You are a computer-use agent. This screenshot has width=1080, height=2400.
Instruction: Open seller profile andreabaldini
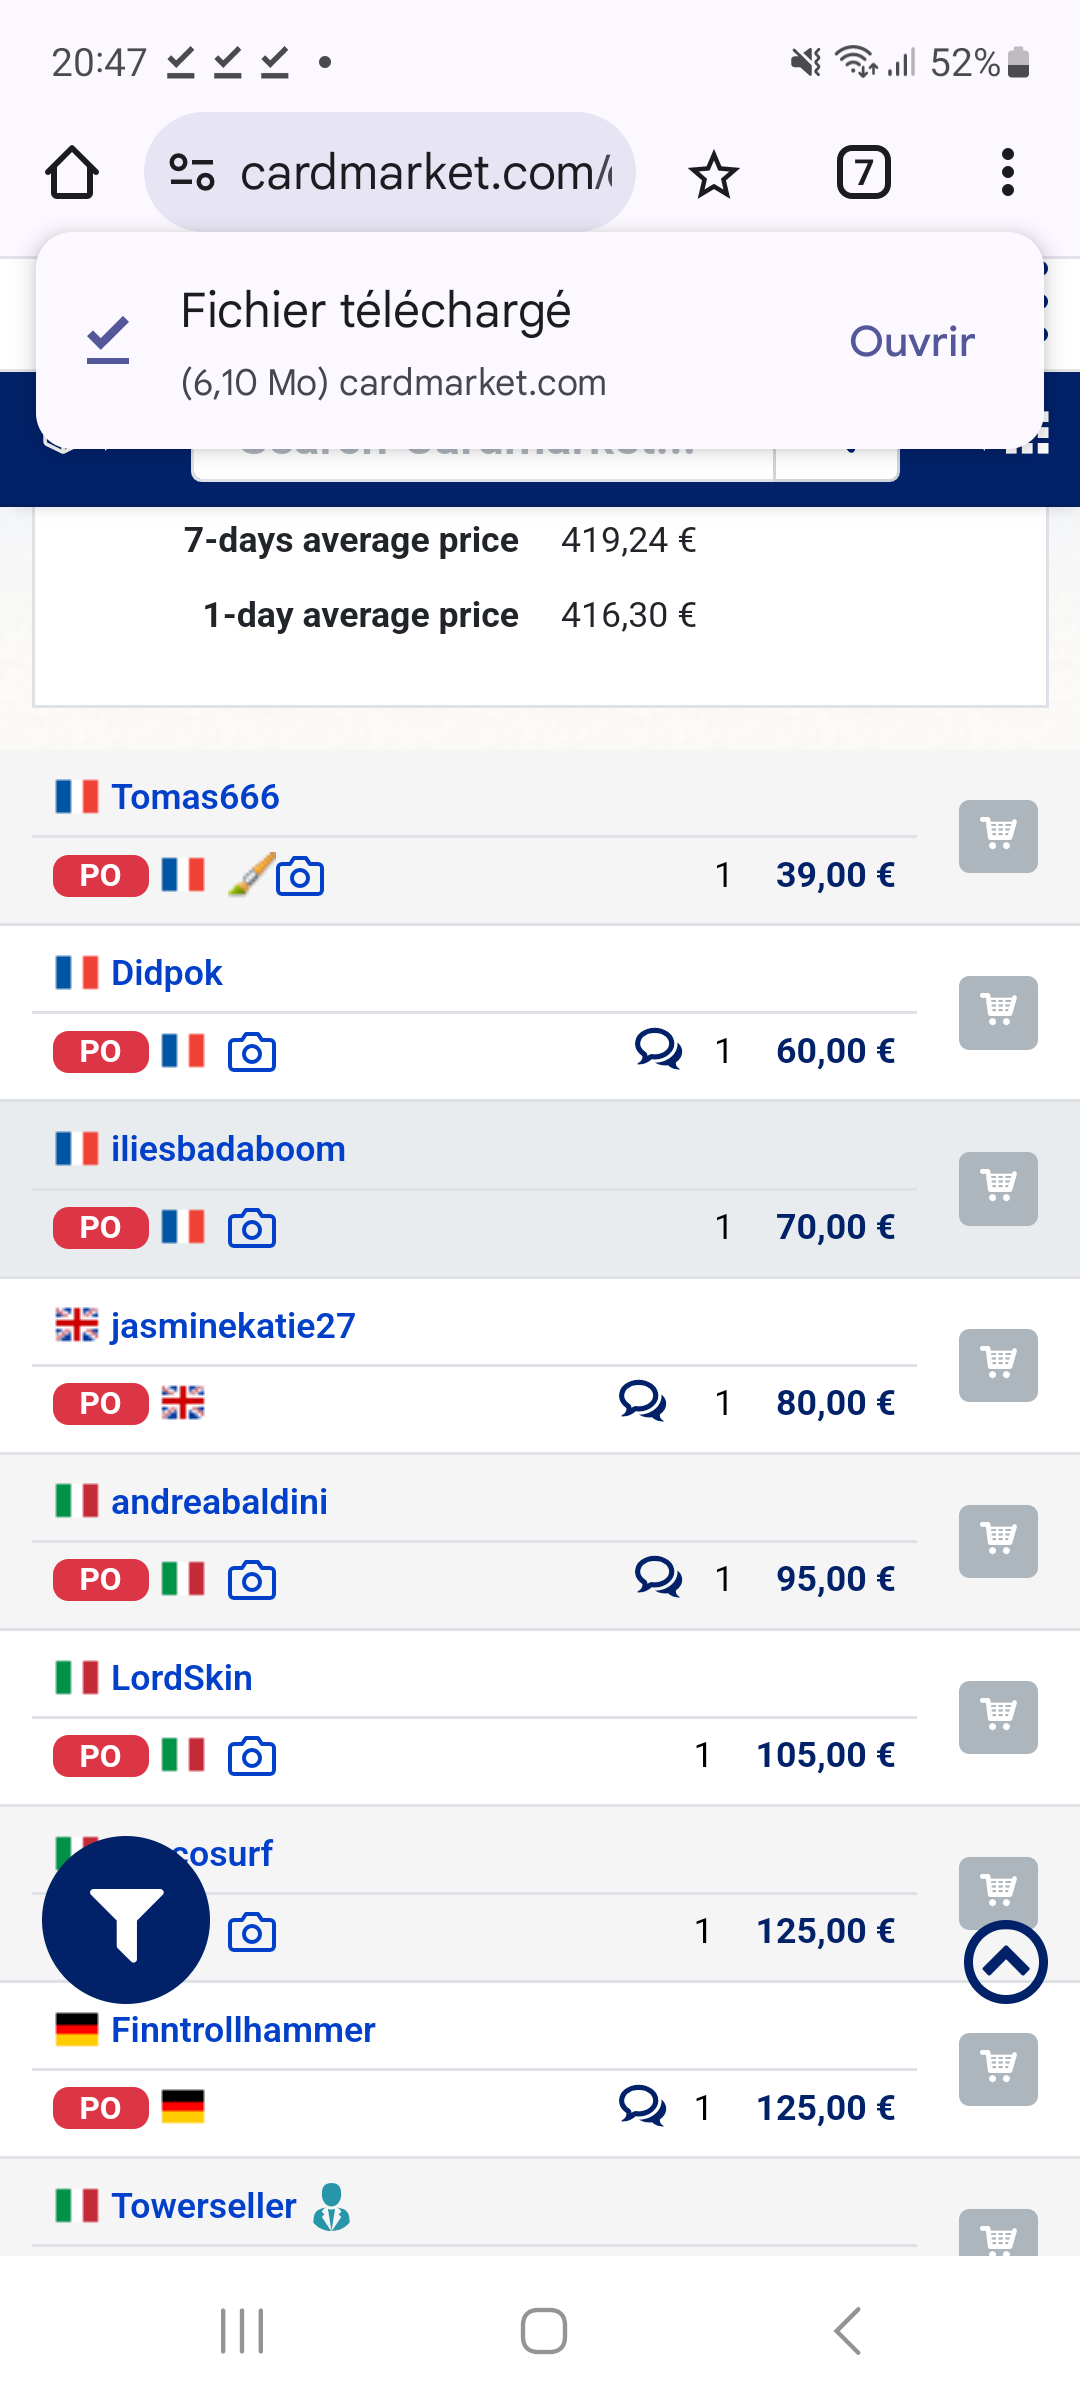pos(219,1502)
